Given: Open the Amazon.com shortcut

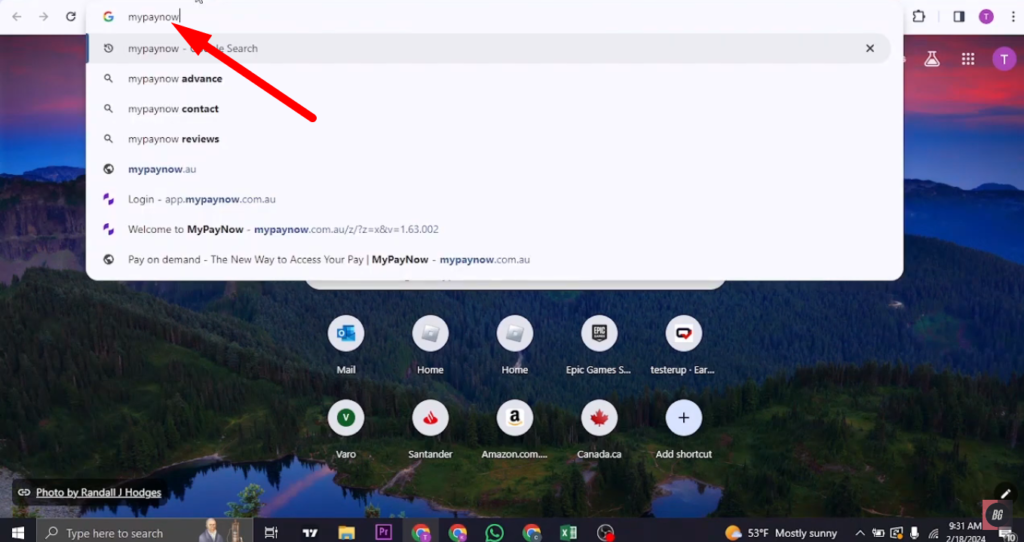Looking at the screenshot, I should pyautogui.click(x=514, y=419).
